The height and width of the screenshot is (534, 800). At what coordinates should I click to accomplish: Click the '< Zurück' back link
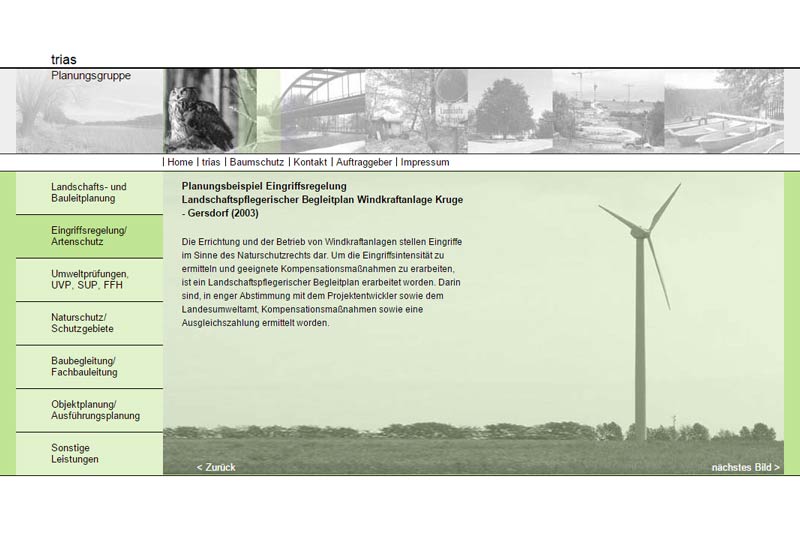216,467
